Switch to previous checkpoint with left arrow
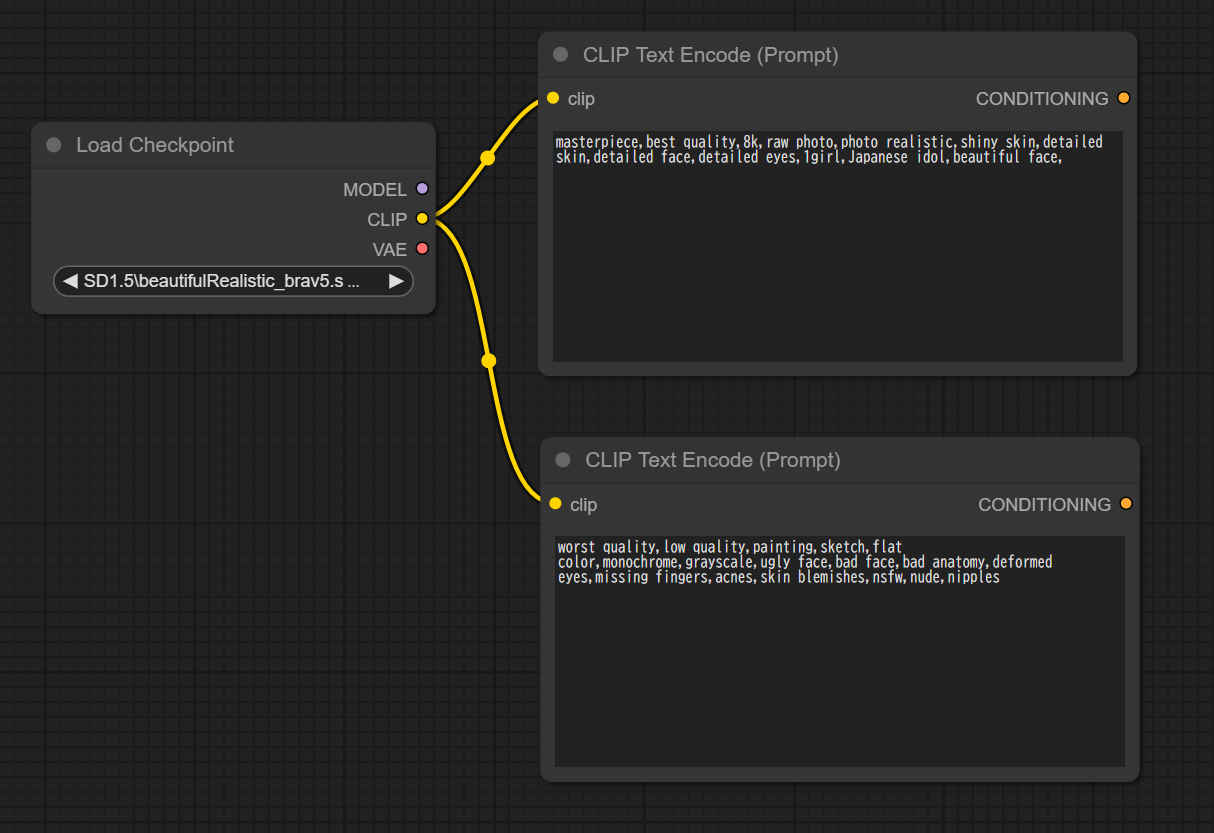The height and width of the screenshot is (833, 1214). (70, 282)
